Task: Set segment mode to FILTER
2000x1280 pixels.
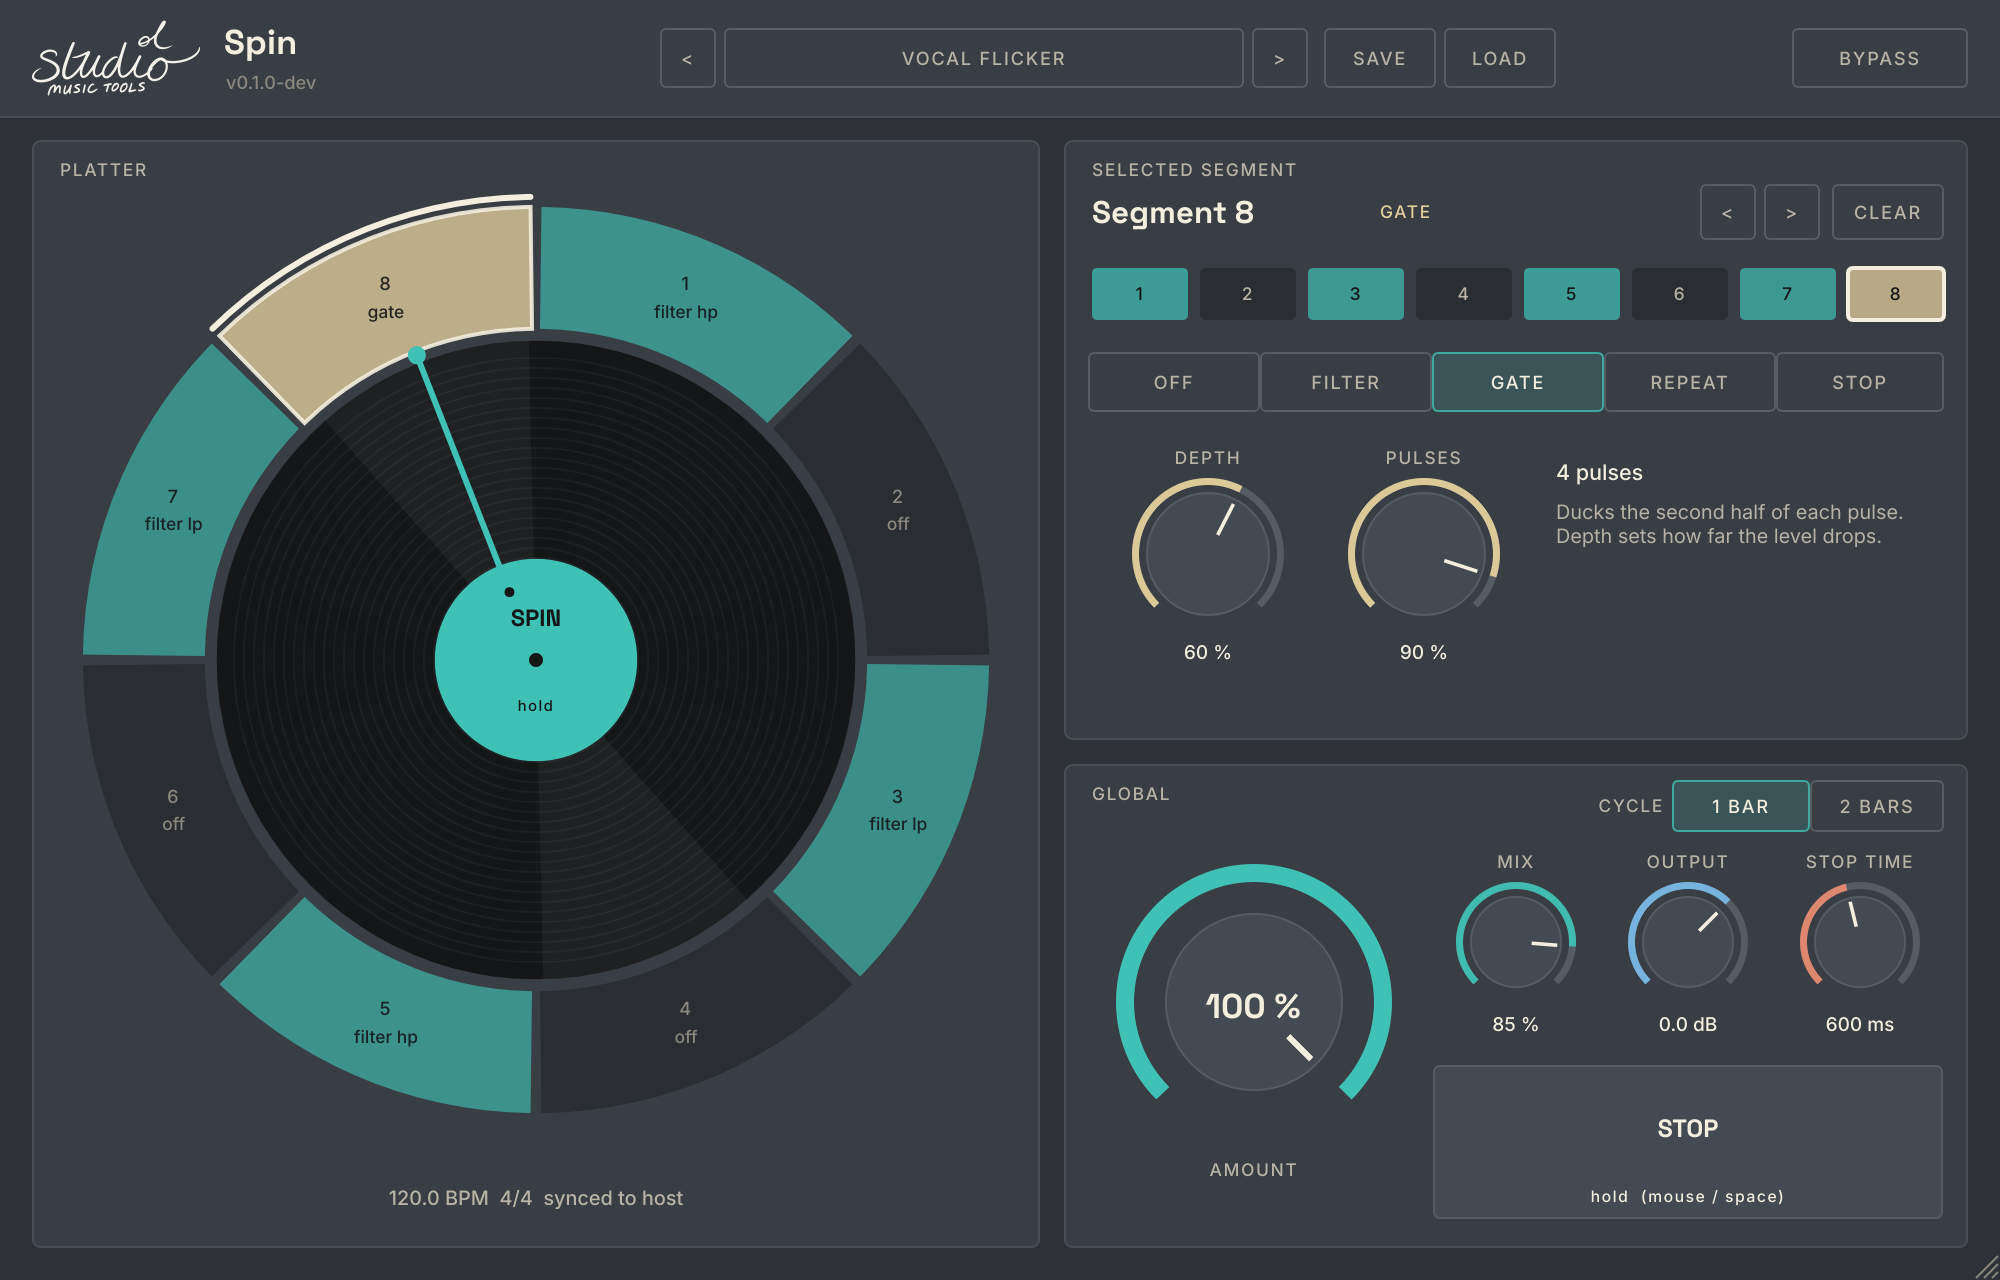Action: coord(1345,382)
